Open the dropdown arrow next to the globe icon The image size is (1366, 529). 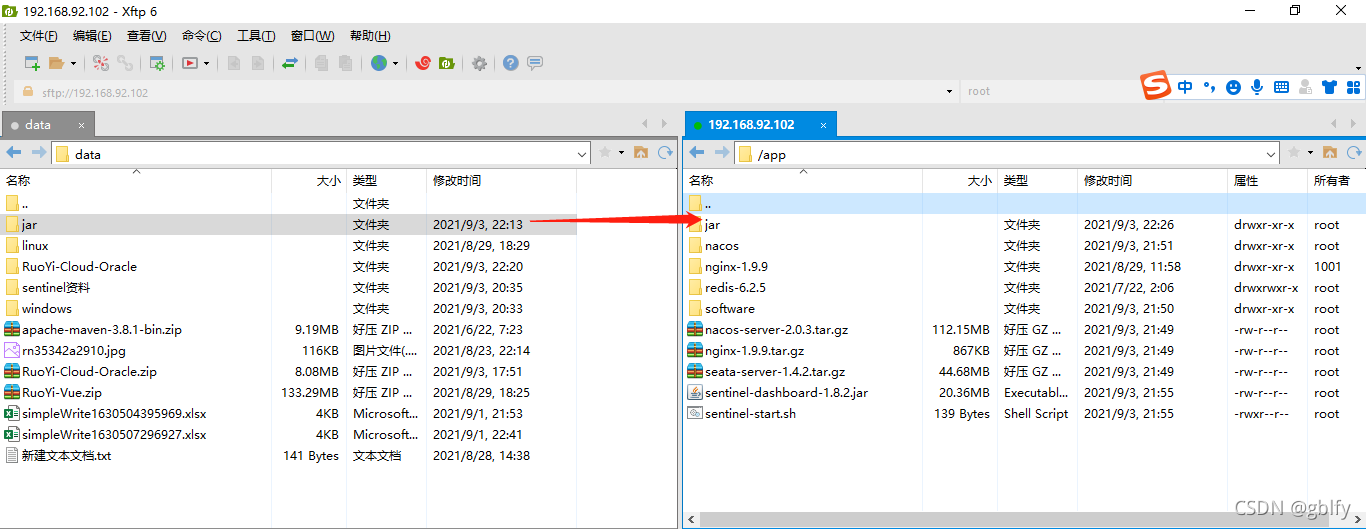[x=395, y=63]
